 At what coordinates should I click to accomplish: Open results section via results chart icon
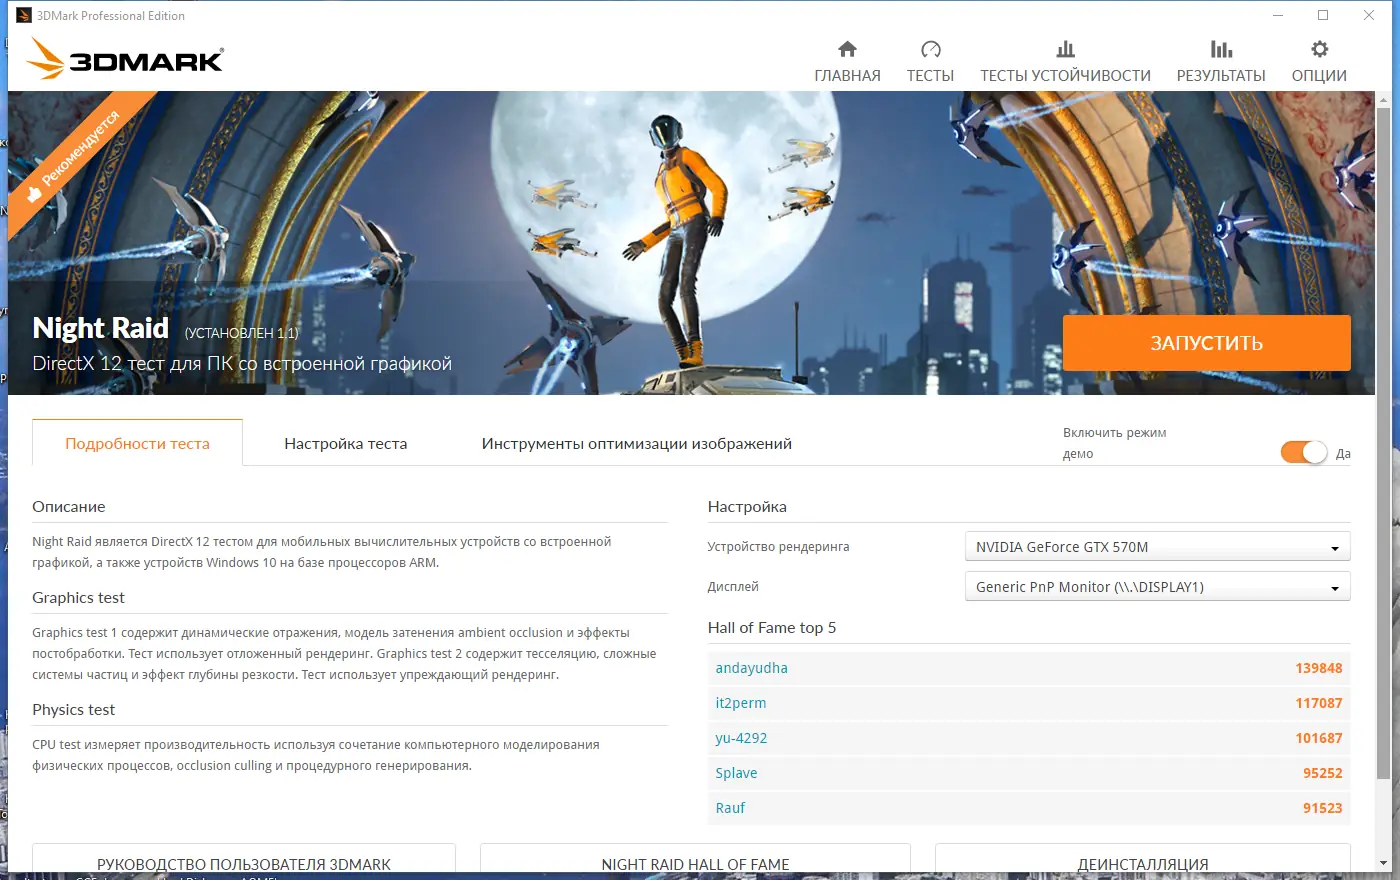point(1221,50)
